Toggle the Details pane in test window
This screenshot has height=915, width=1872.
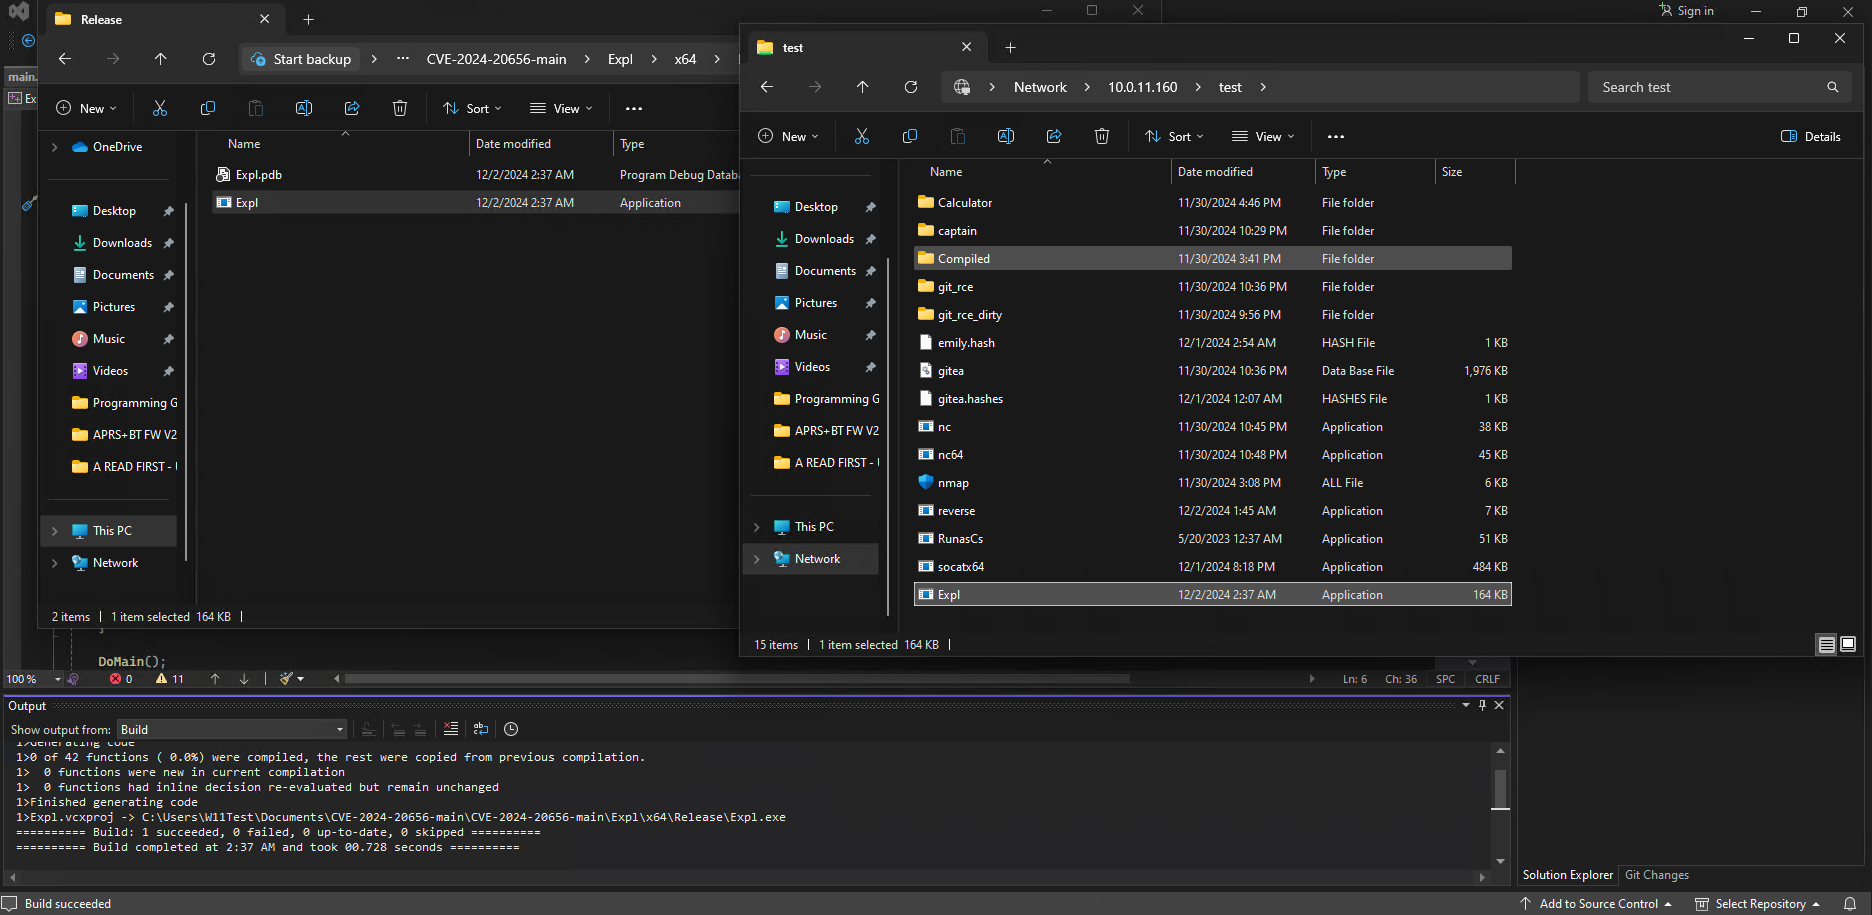pyautogui.click(x=1811, y=136)
